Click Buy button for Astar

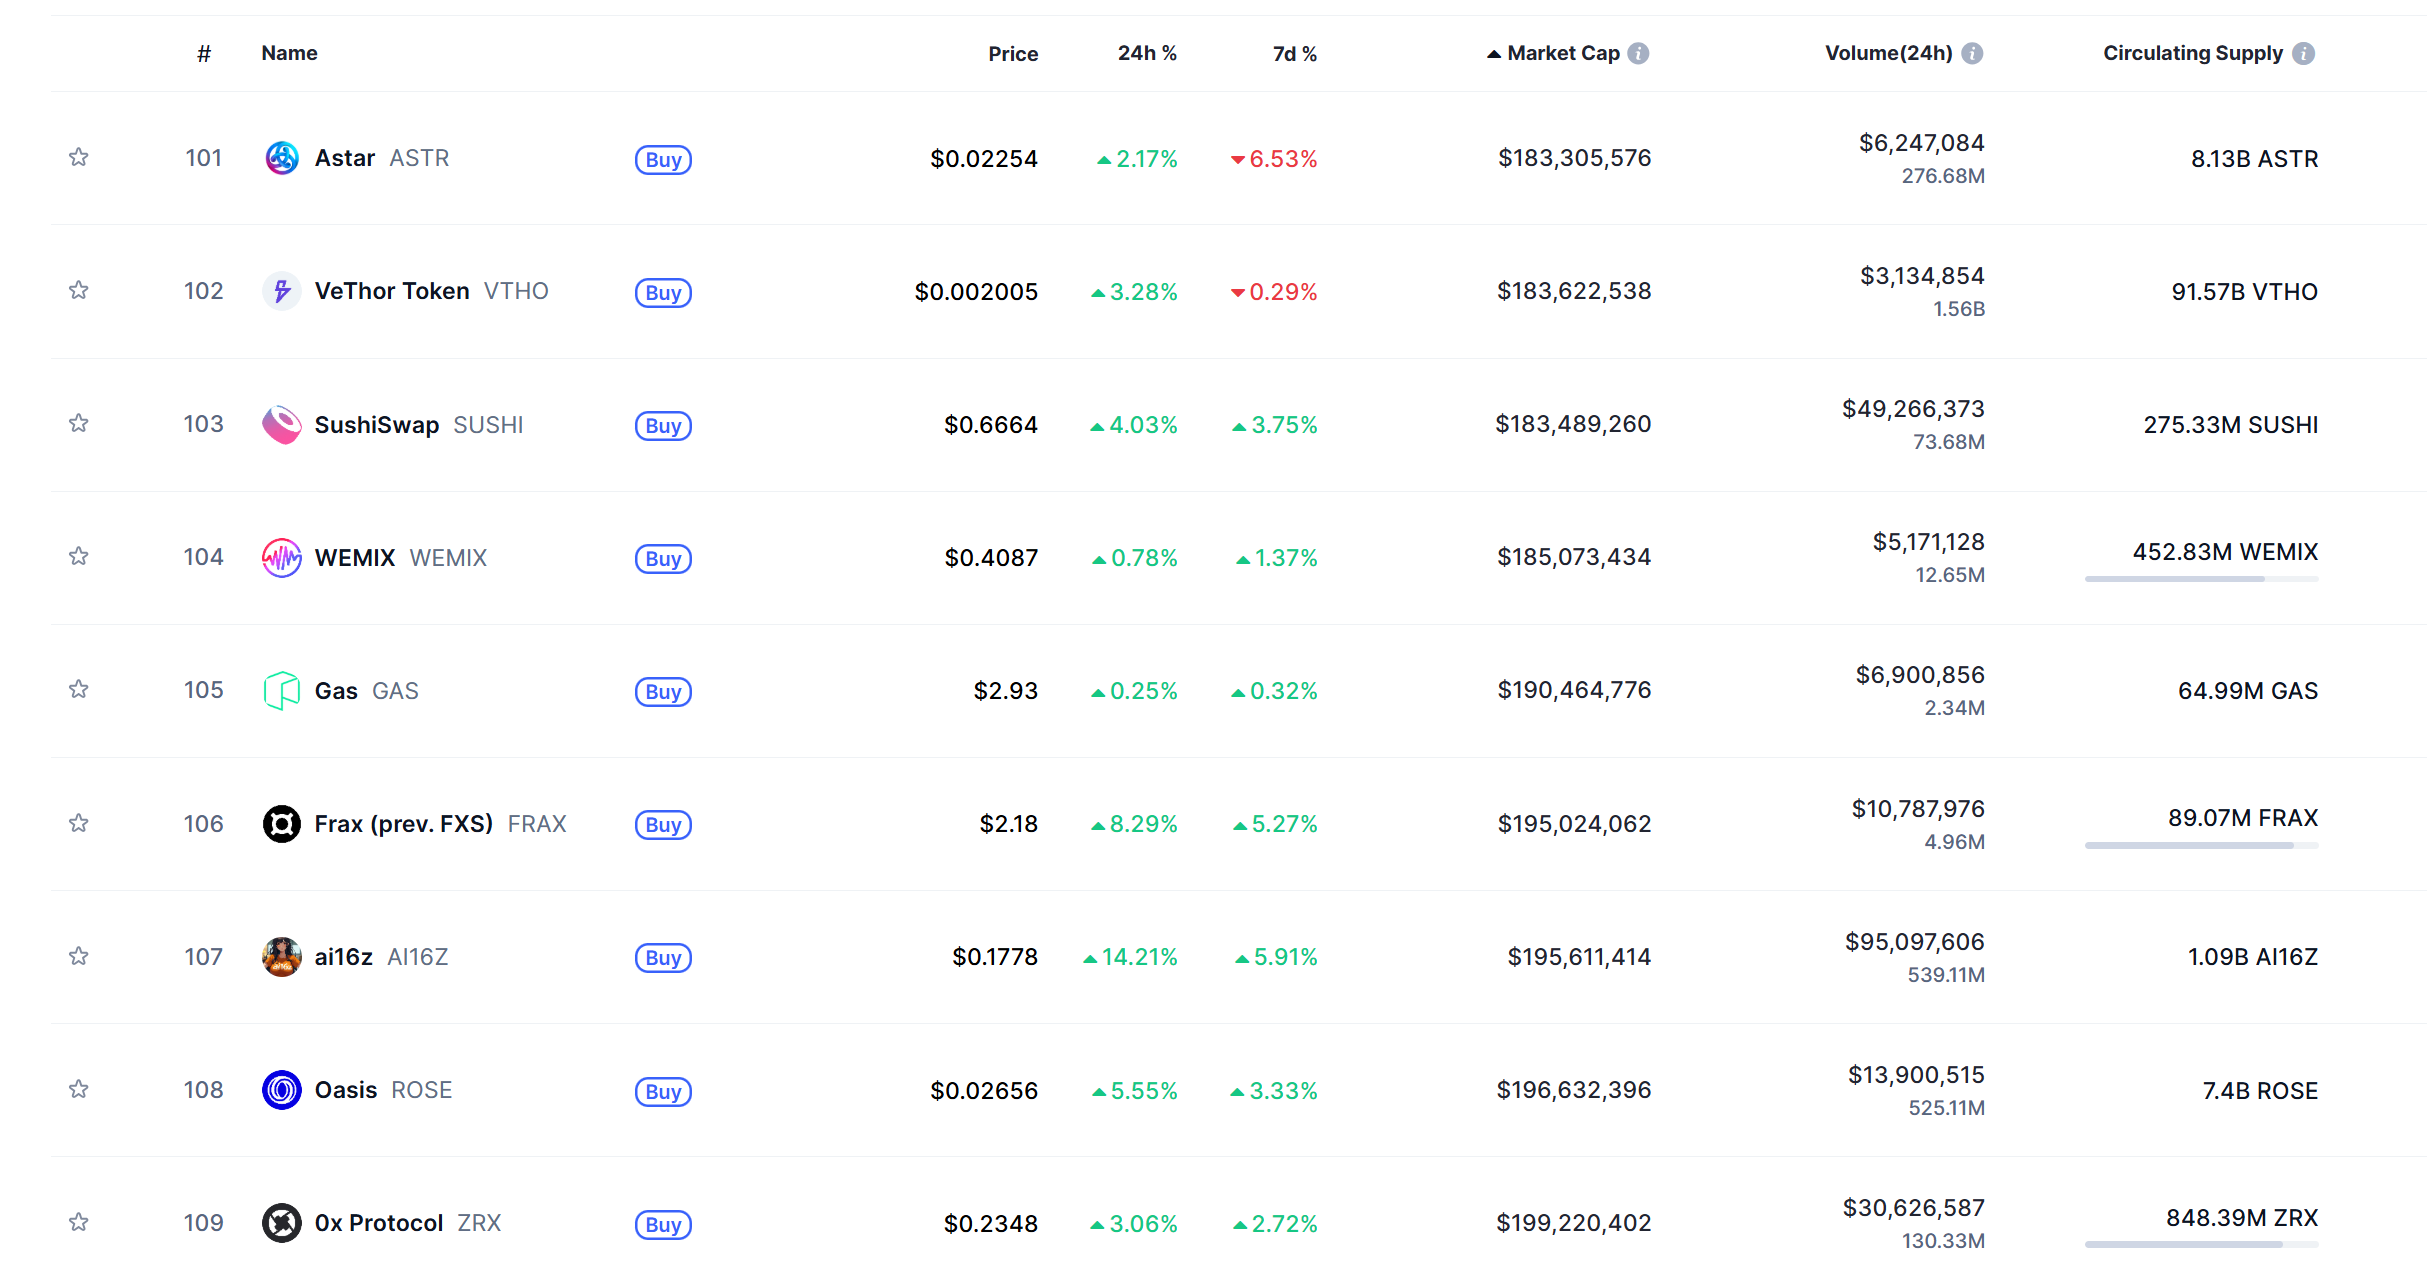coord(663,160)
